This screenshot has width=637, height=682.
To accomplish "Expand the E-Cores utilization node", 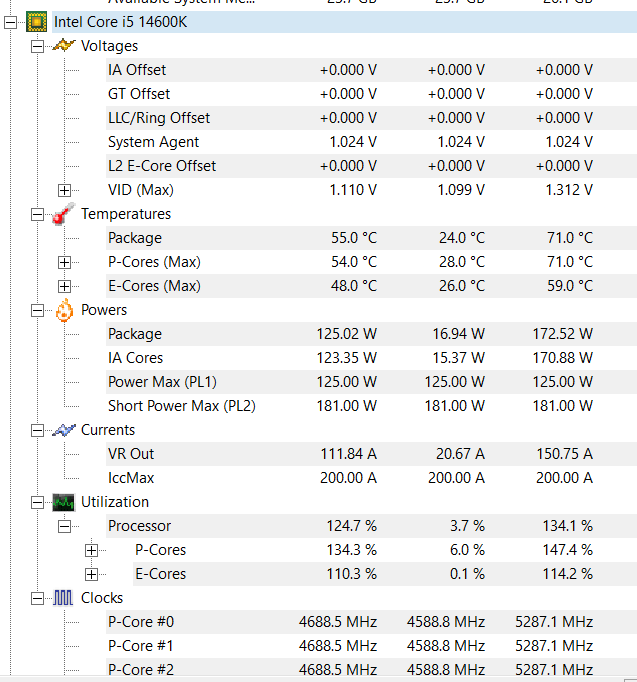I will pyautogui.click(x=91, y=575).
